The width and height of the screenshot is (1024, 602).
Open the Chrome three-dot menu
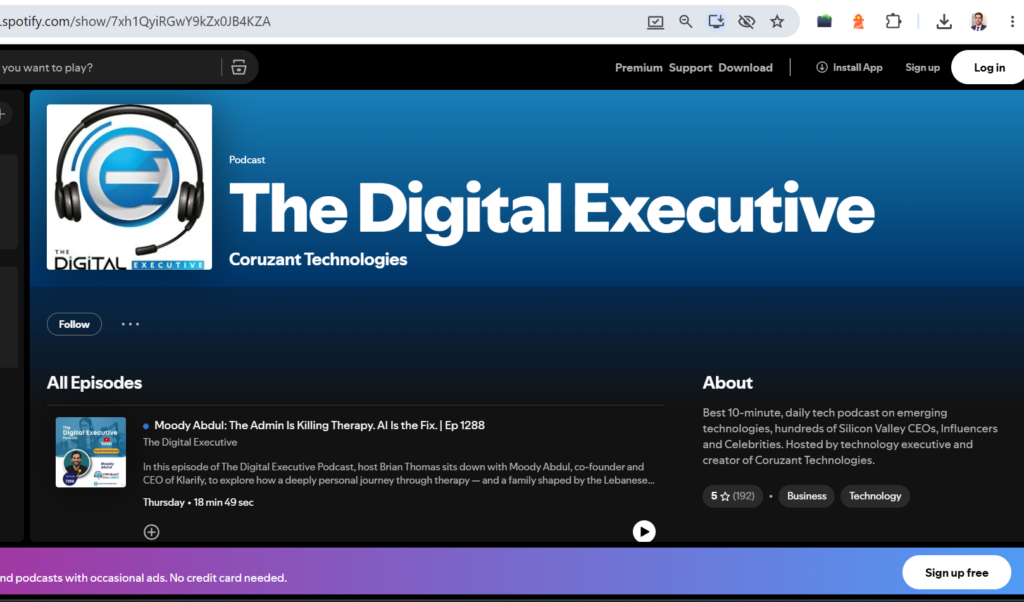[x=1012, y=22]
